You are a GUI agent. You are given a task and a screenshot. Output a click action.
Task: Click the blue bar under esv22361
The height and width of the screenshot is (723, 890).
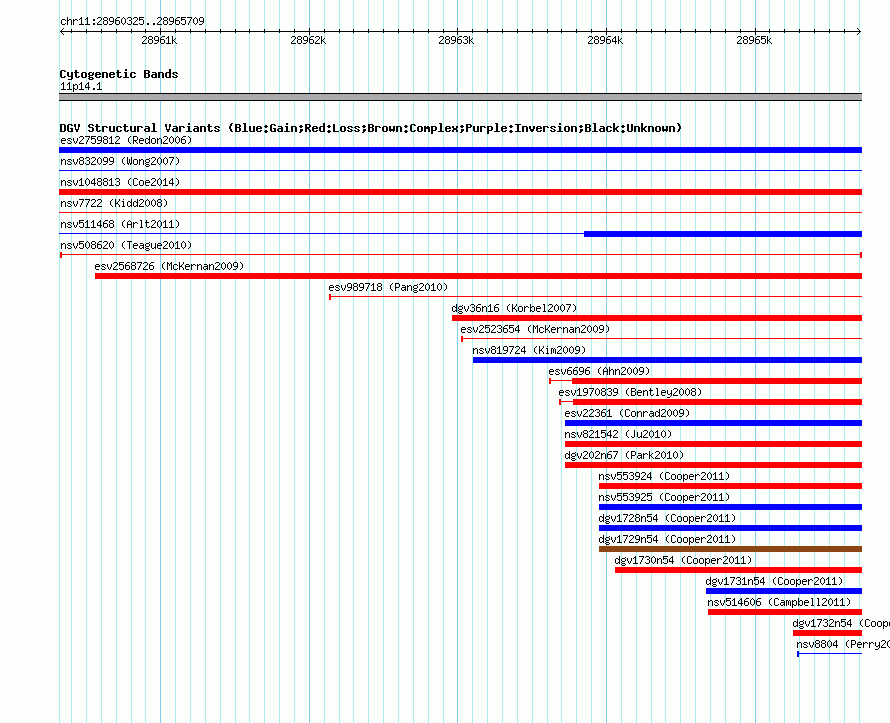(x=713, y=423)
